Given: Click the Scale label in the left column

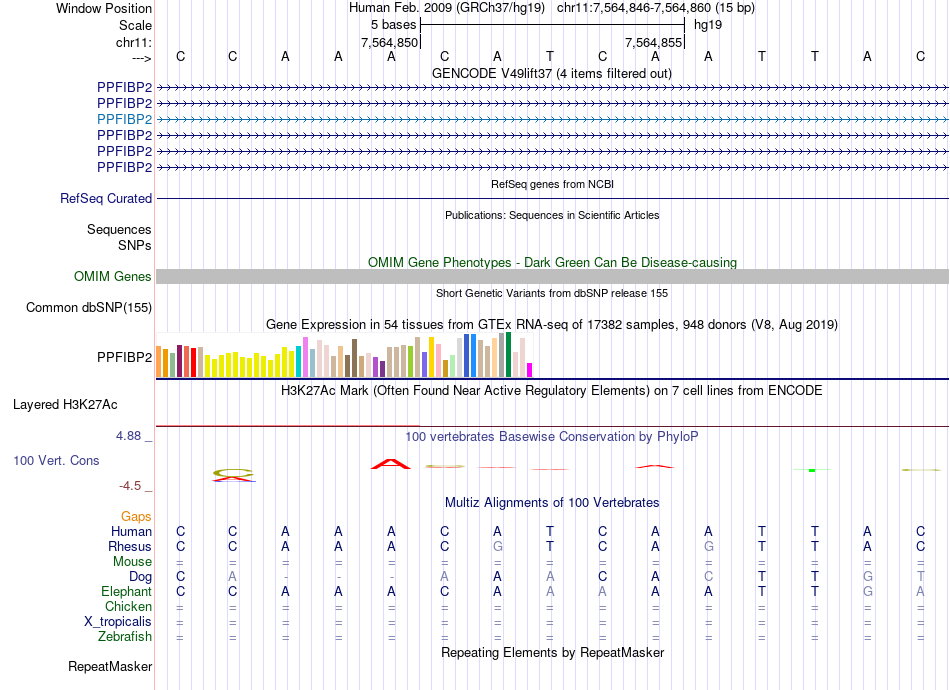Looking at the screenshot, I should click(x=135, y=25).
